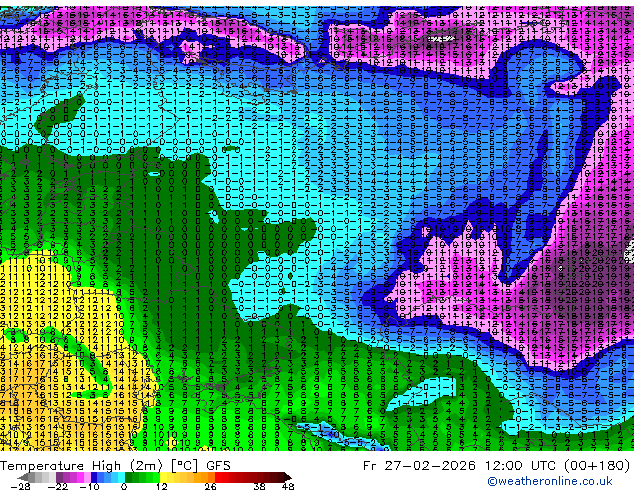
Task: Click the legend label -22
Action: [x=58, y=486]
